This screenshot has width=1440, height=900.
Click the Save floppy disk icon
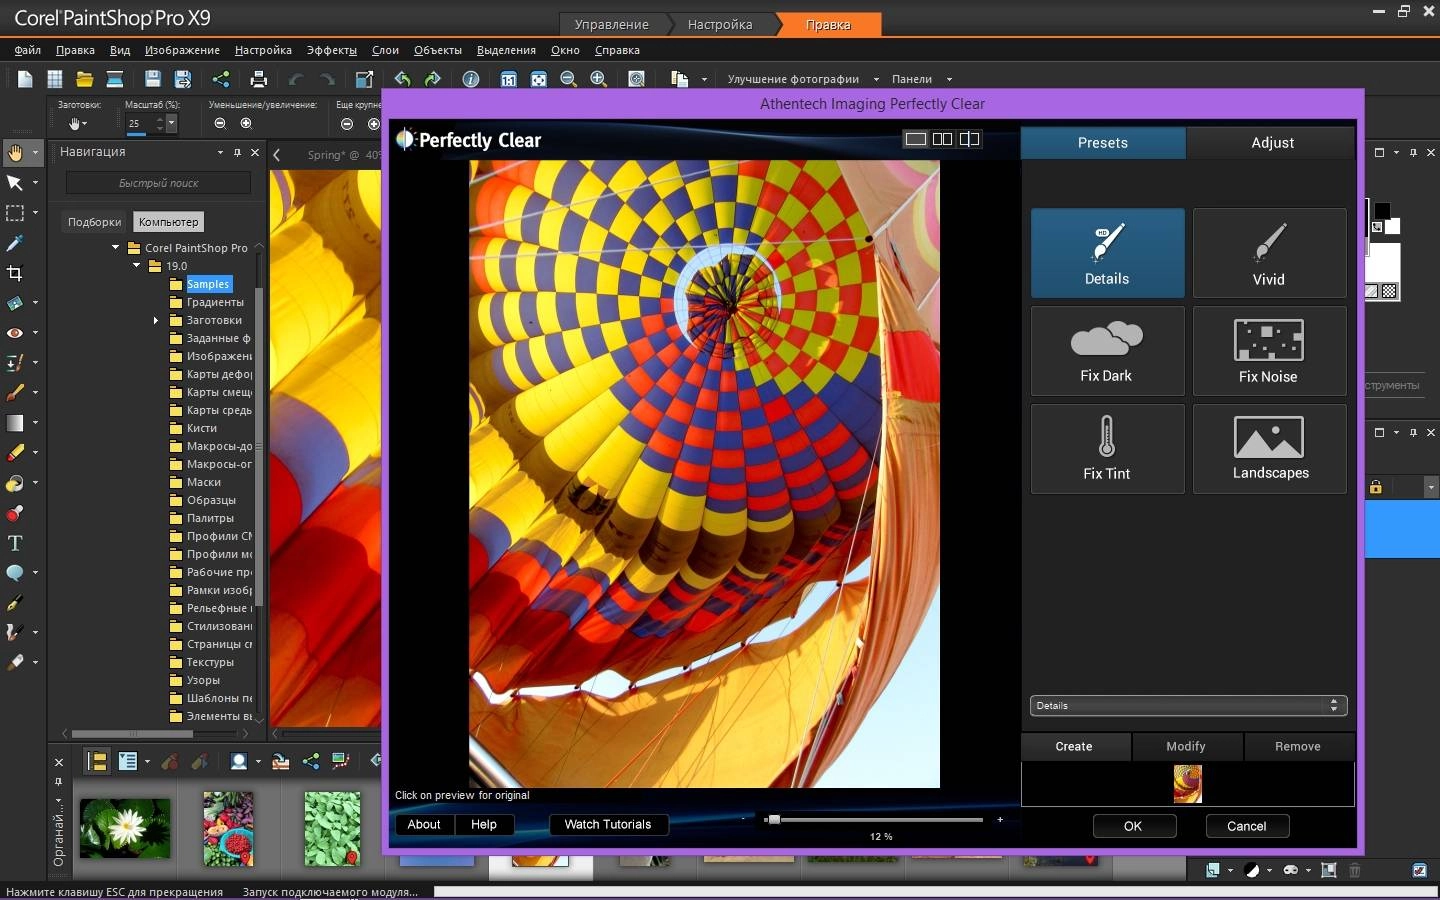tap(153, 79)
